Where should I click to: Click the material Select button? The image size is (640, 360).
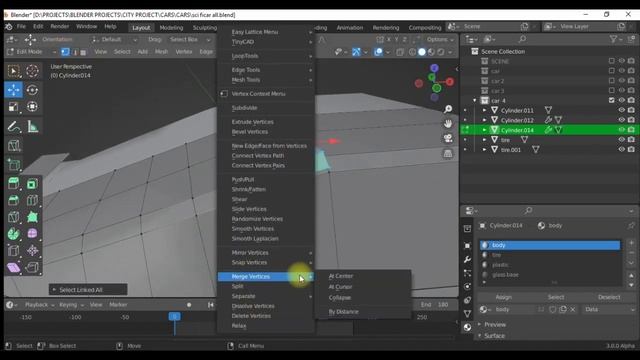point(556,297)
